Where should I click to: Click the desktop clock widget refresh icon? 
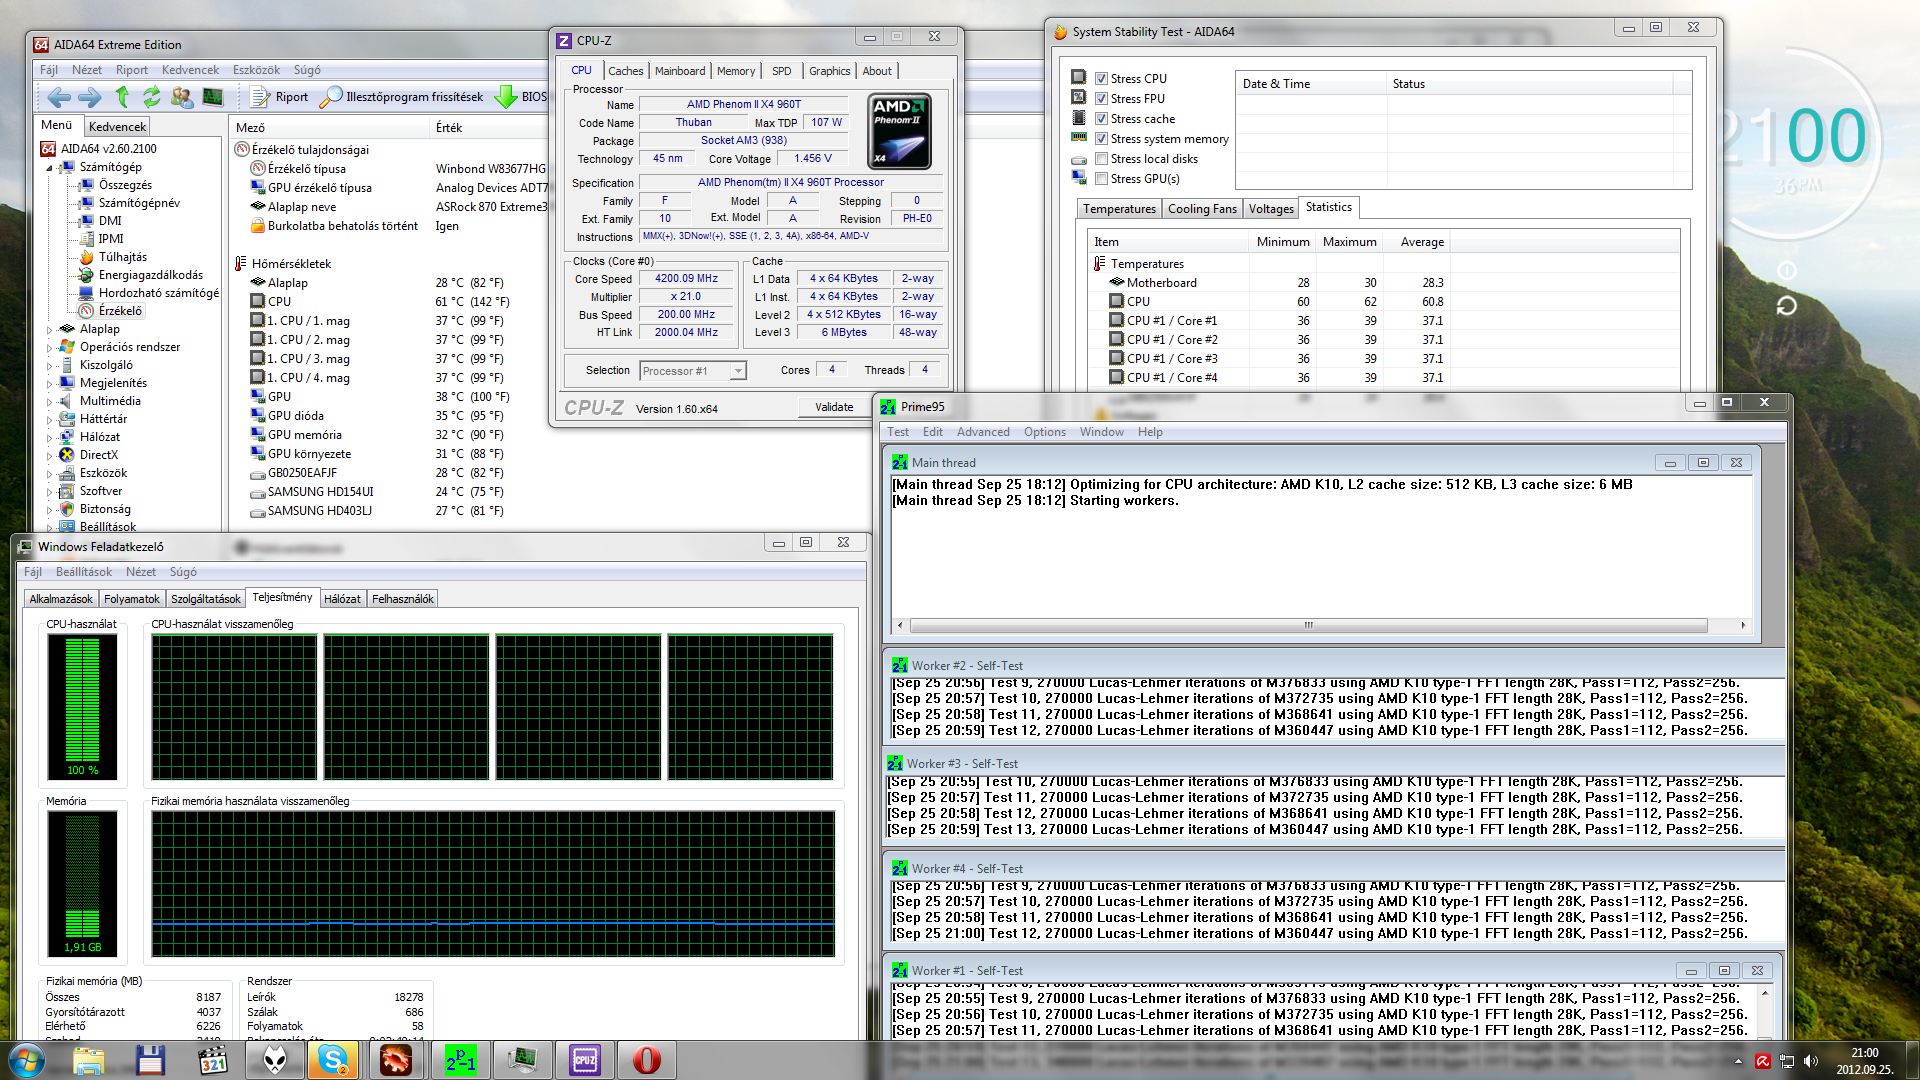click(1786, 306)
